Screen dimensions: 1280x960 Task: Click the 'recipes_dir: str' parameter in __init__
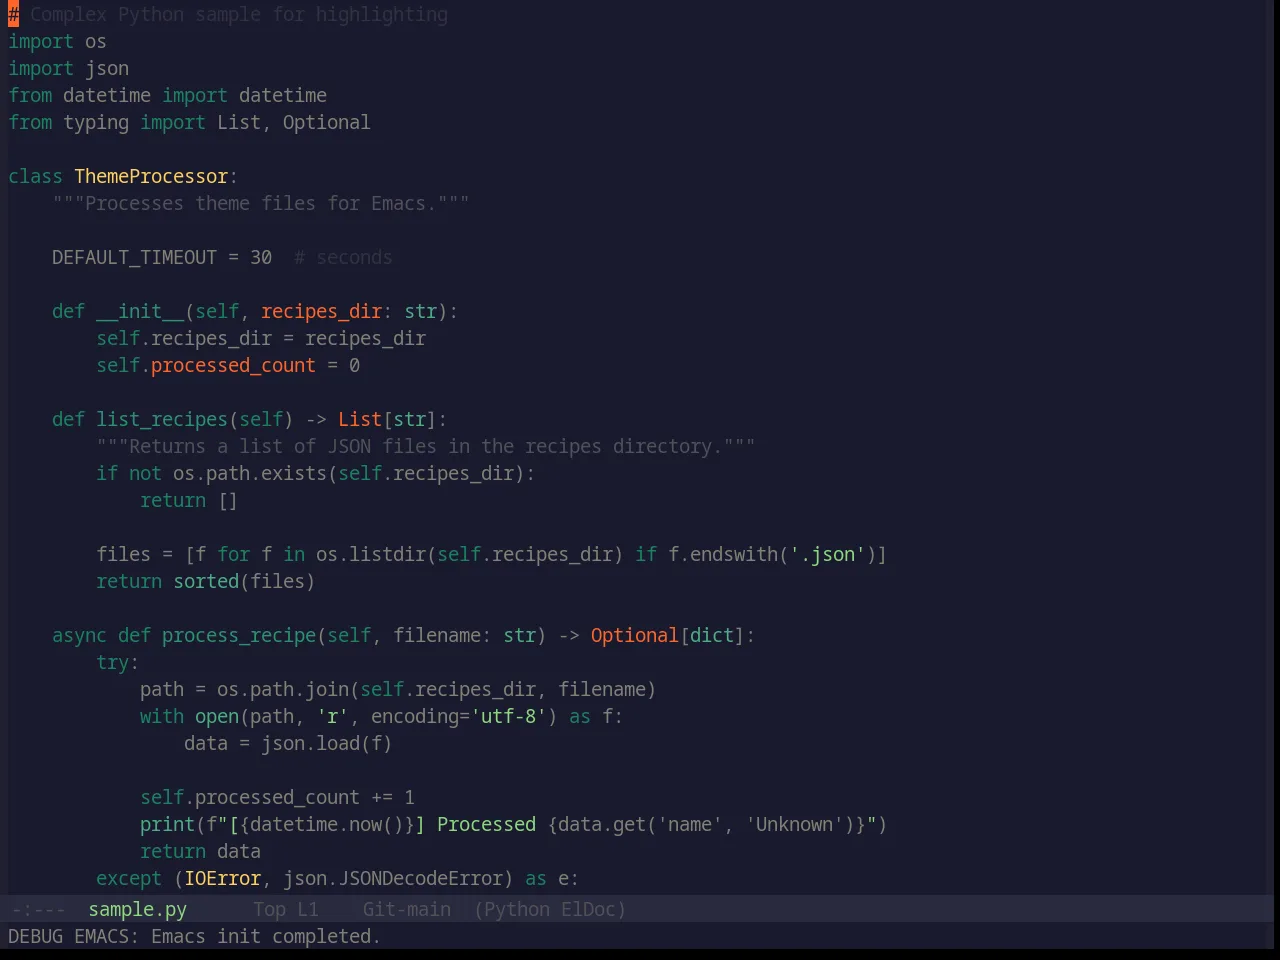(349, 311)
